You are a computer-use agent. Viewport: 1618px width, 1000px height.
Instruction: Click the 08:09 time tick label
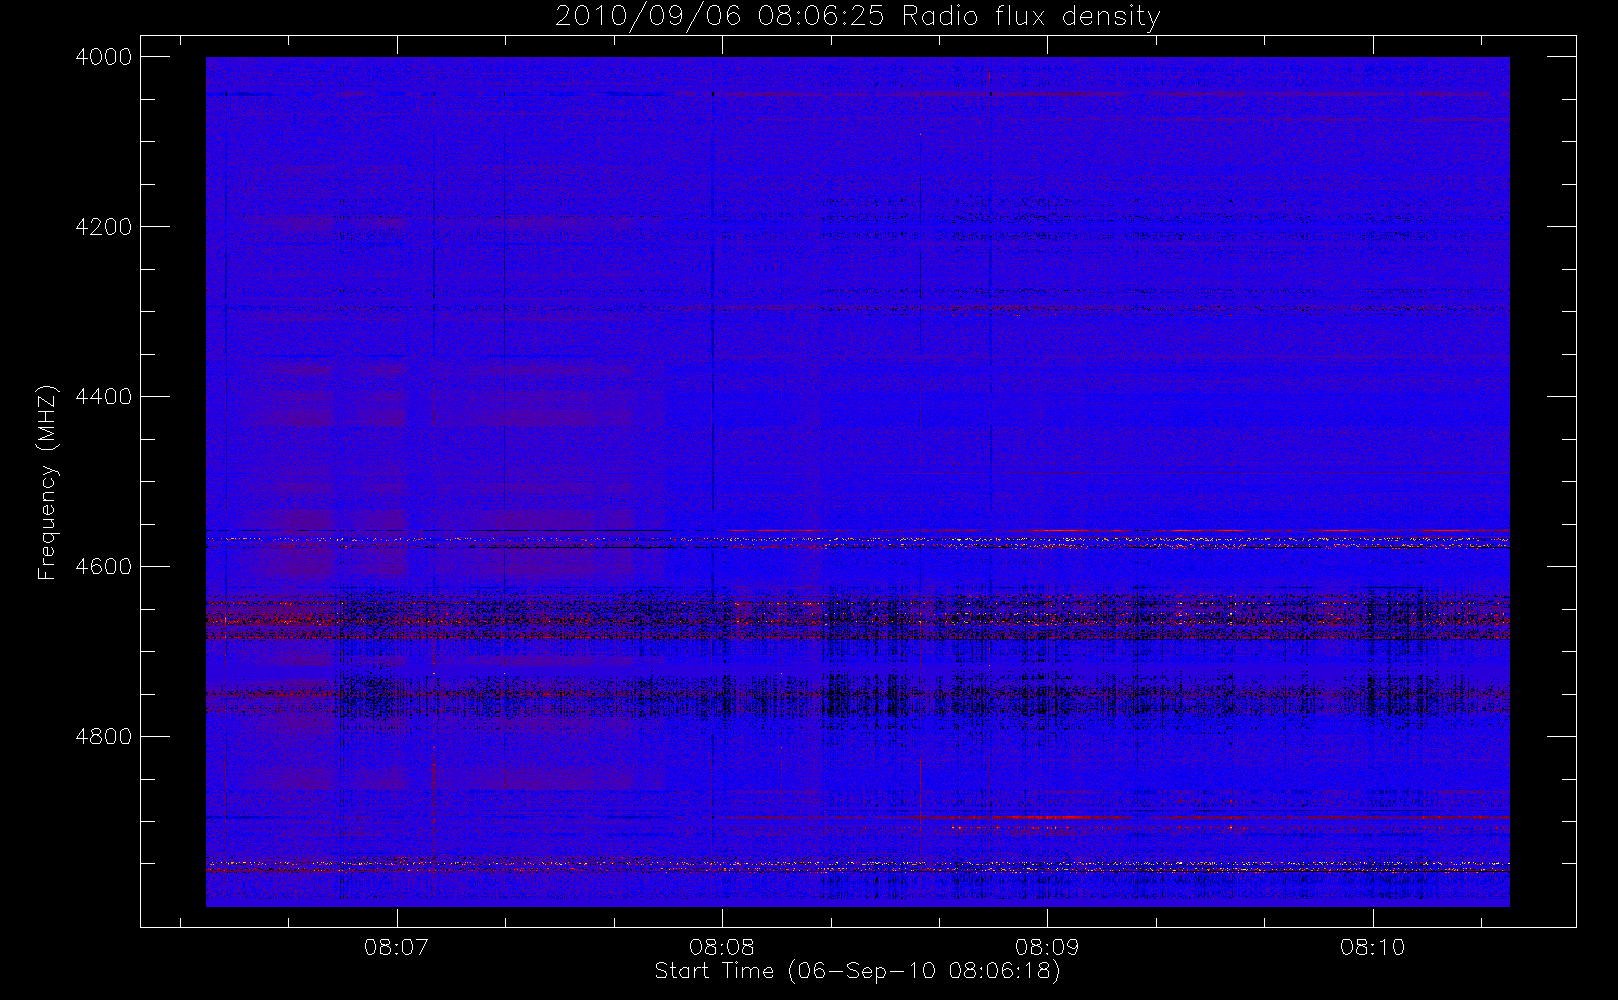1047,947
